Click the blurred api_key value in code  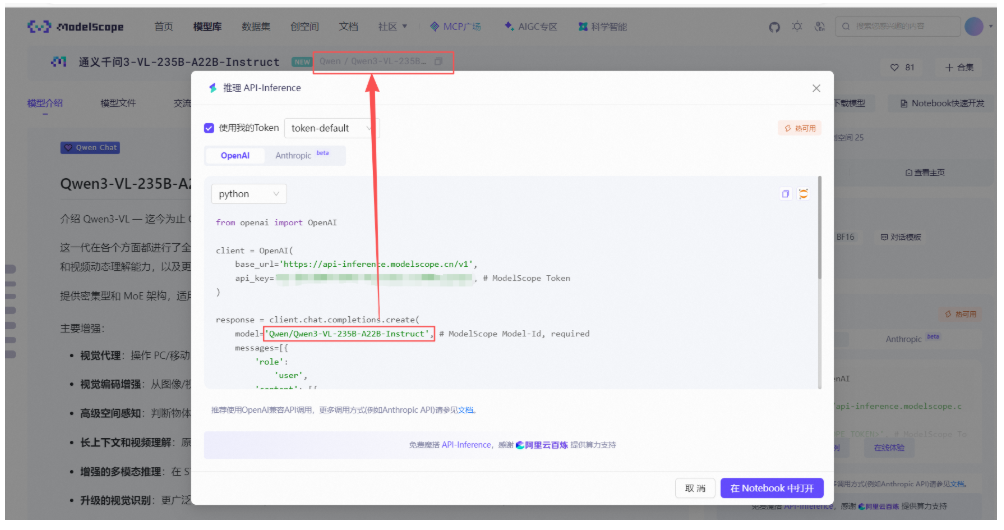pyautogui.click(x=375, y=278)
